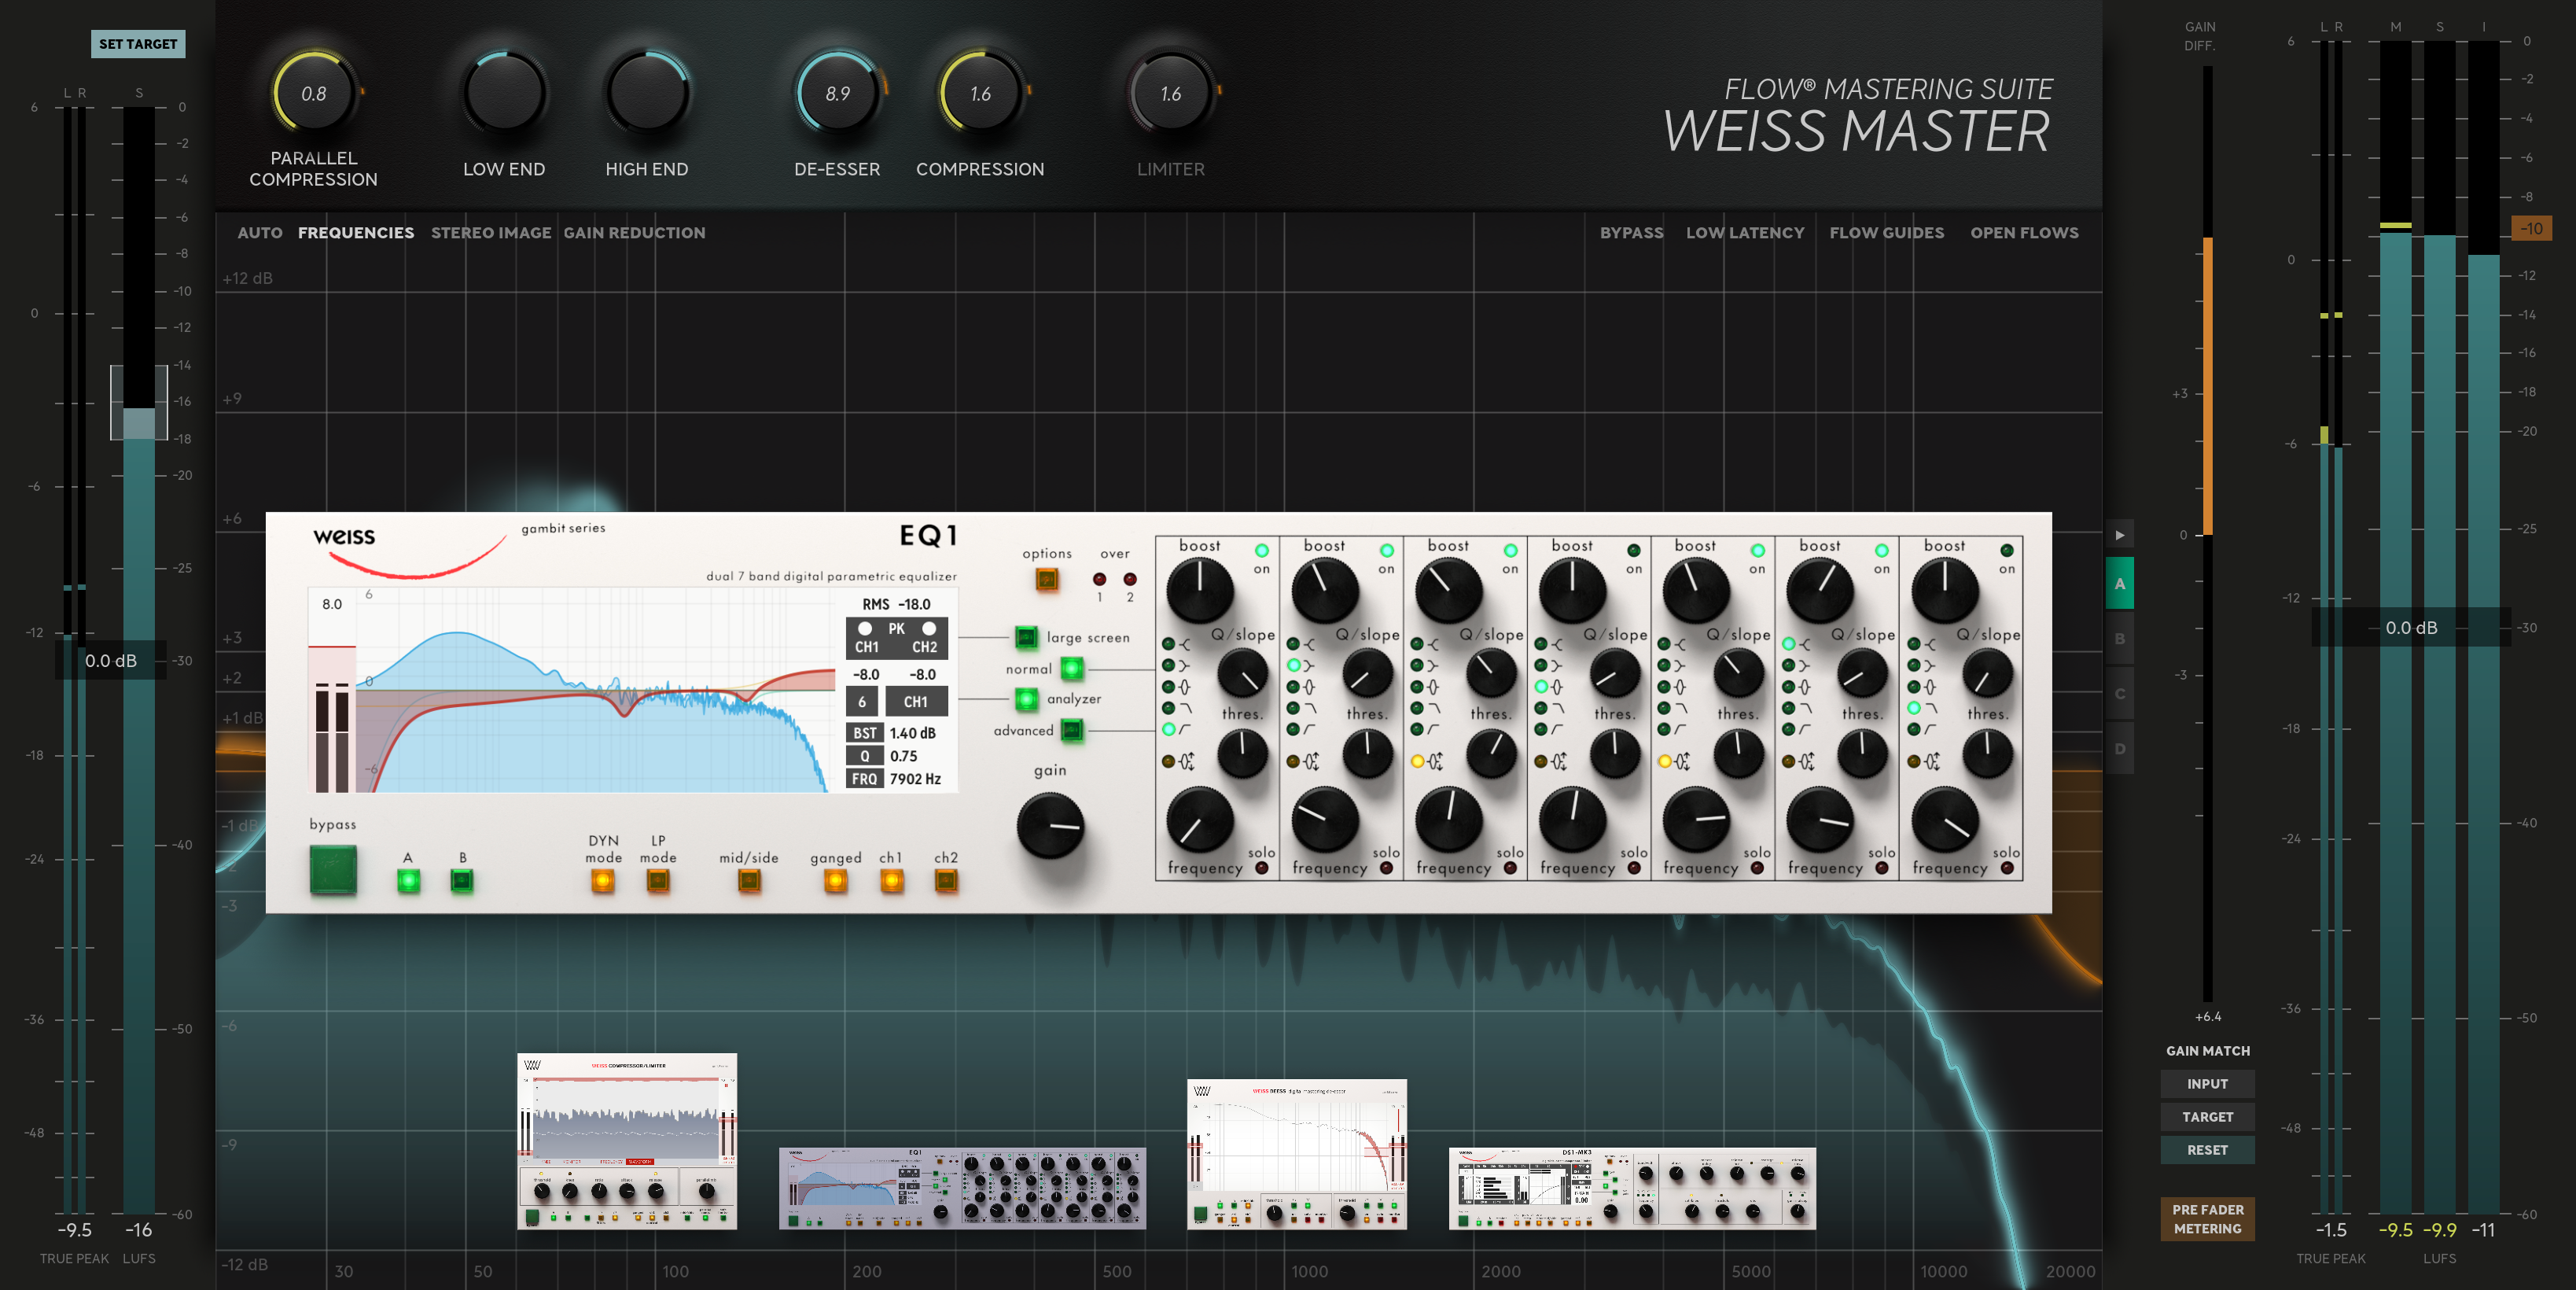
Task: Enable dynamic EQ on band 1
Action: 1168,762
